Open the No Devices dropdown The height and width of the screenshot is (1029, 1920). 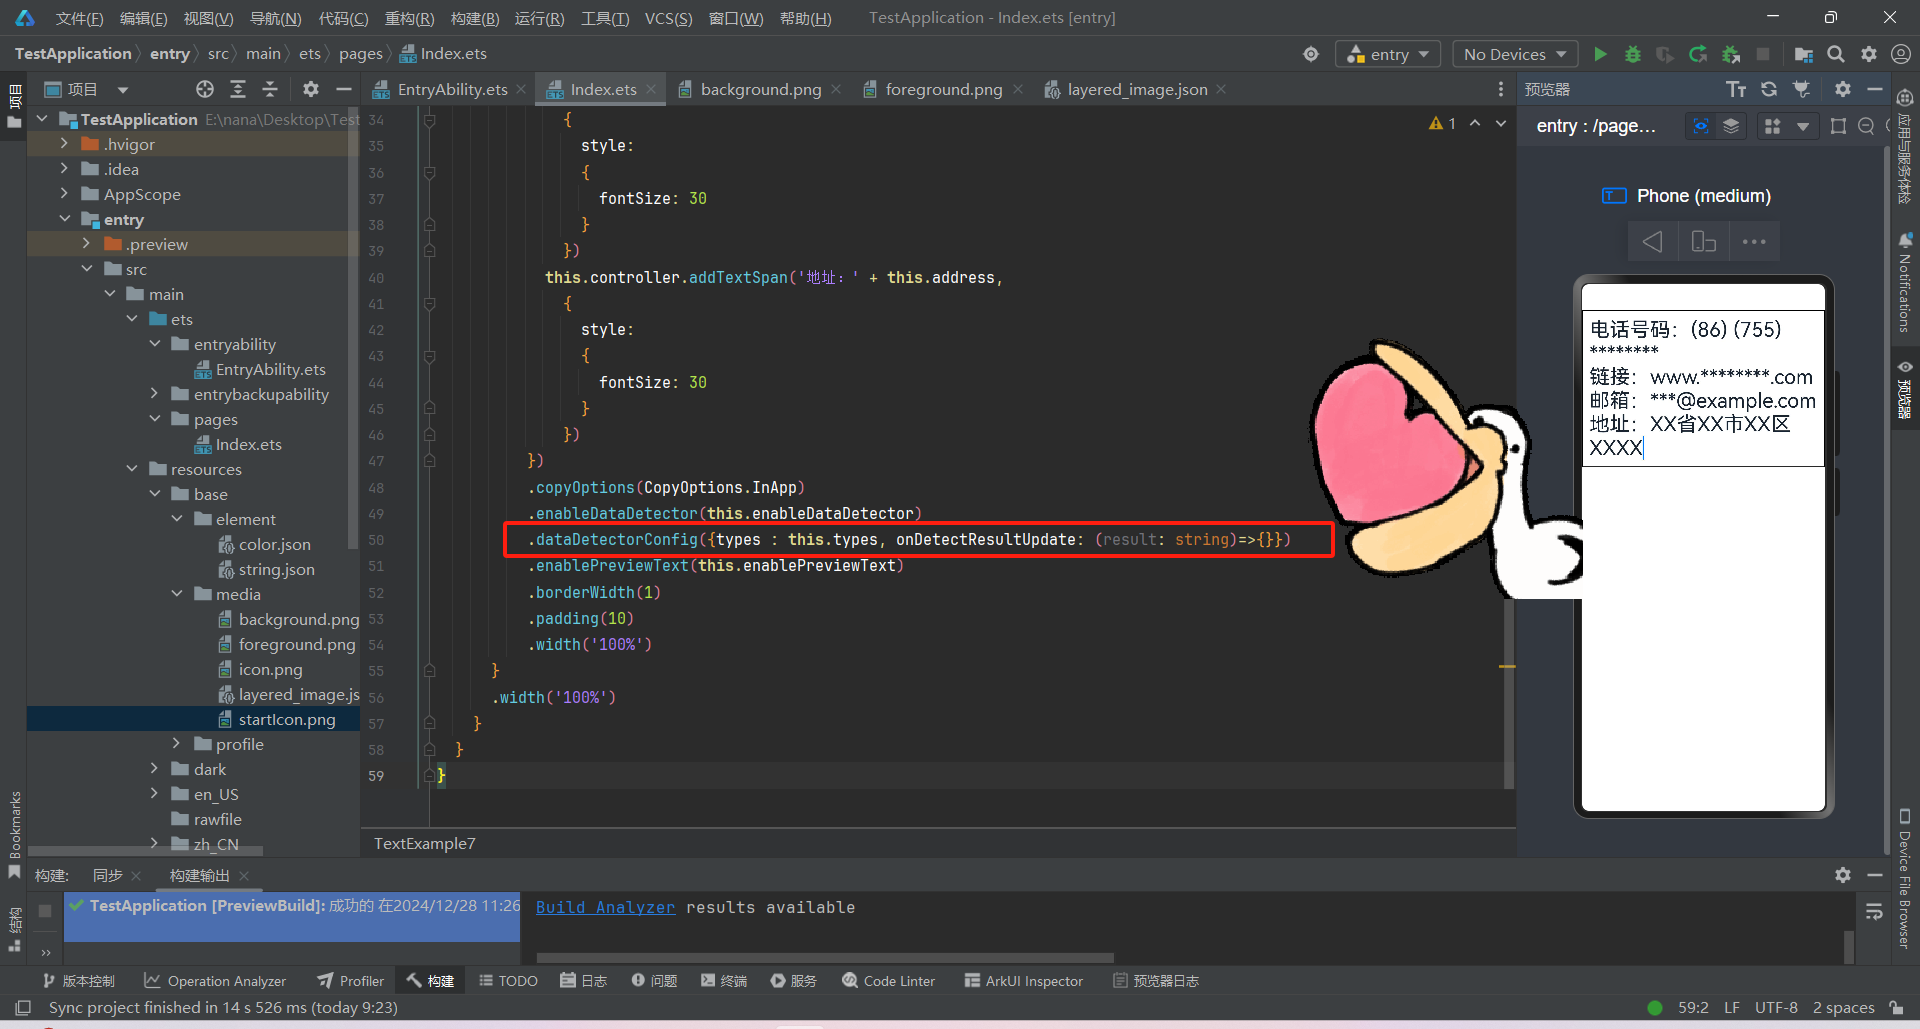(1514, 54)
